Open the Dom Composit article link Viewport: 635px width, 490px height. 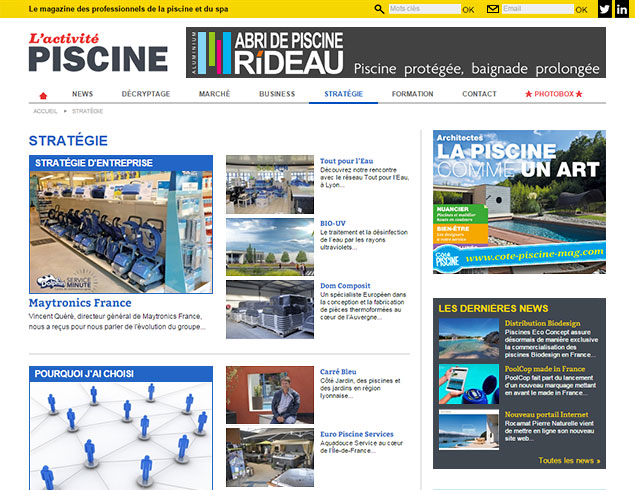(x=345, y=285)
